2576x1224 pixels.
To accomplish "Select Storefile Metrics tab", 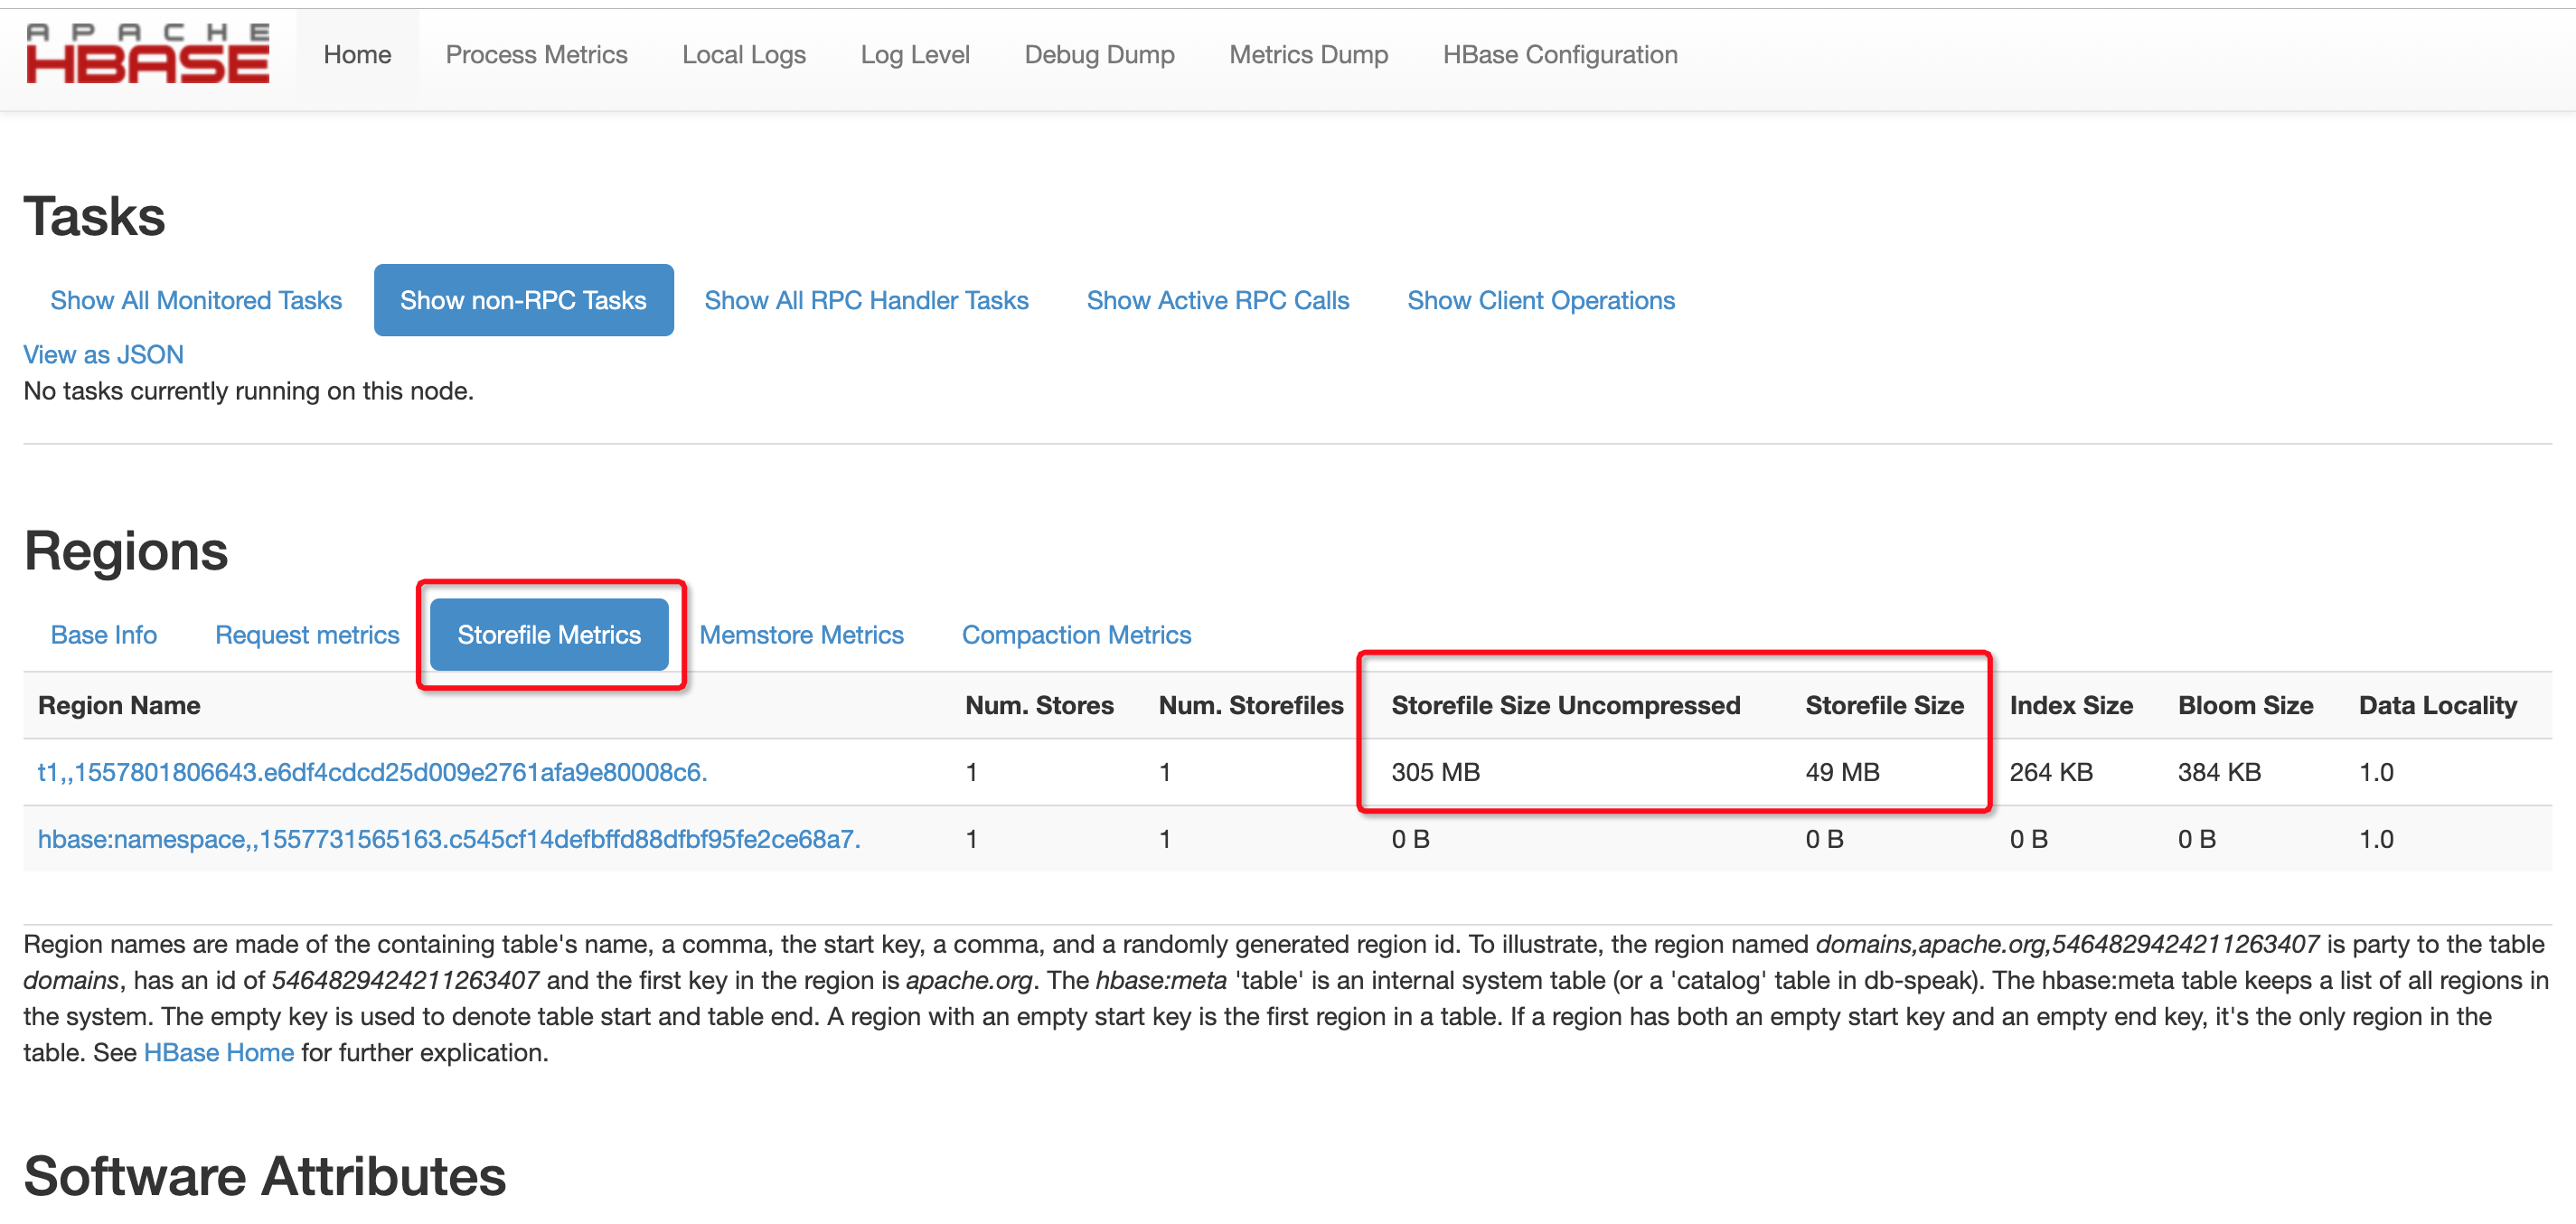I will pyautogui.click(x=548, y=634).
